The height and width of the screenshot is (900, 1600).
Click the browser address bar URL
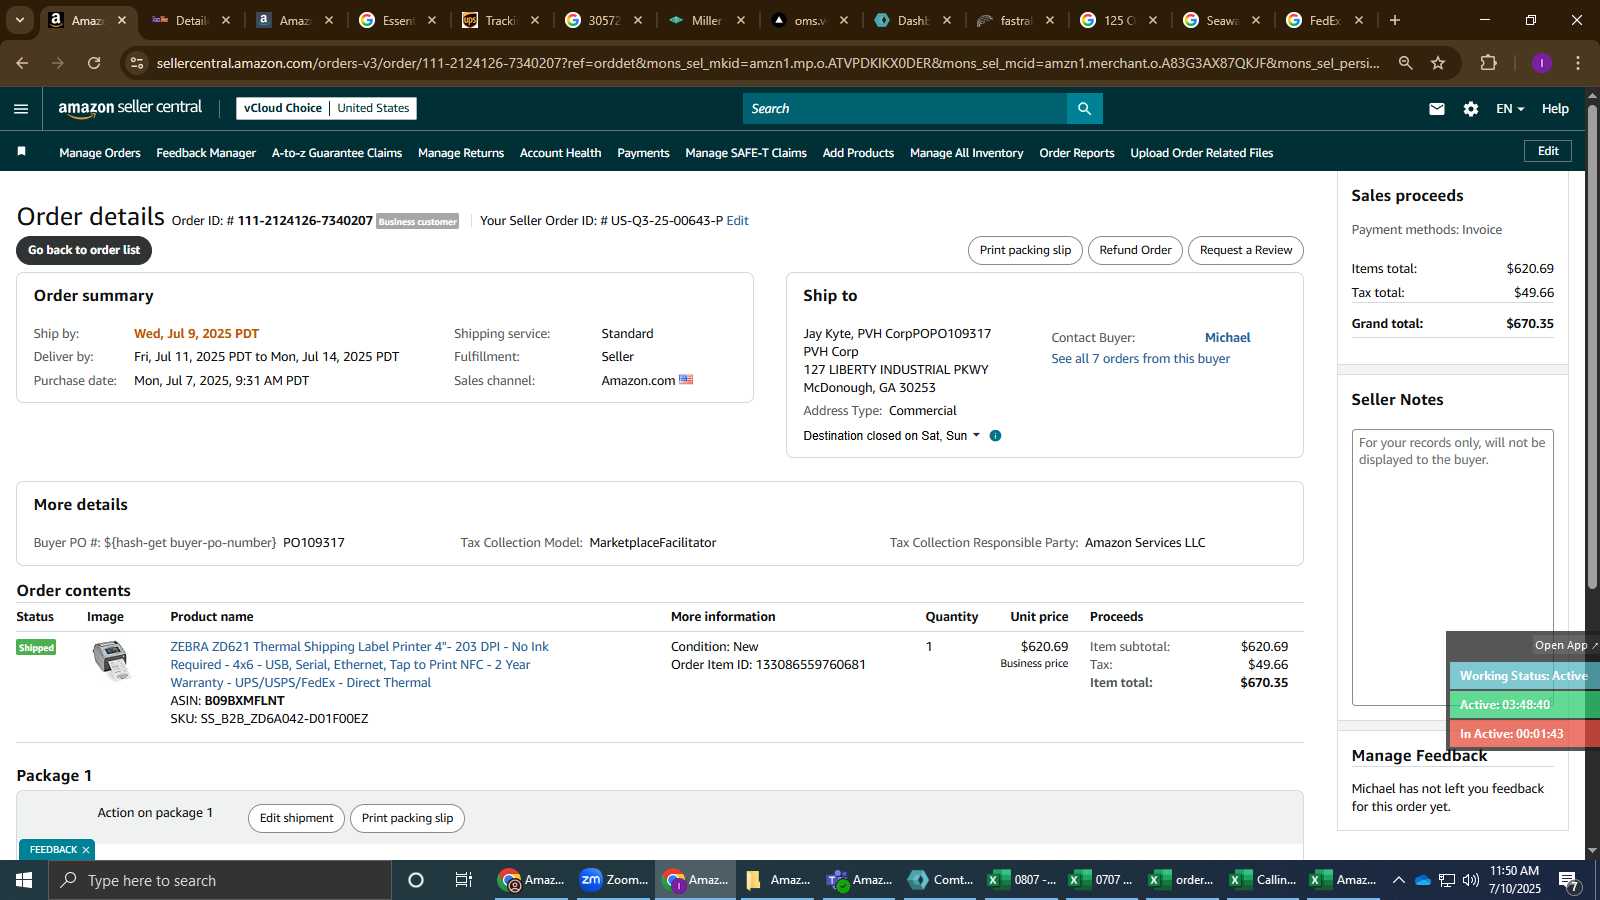pos(768,63)
